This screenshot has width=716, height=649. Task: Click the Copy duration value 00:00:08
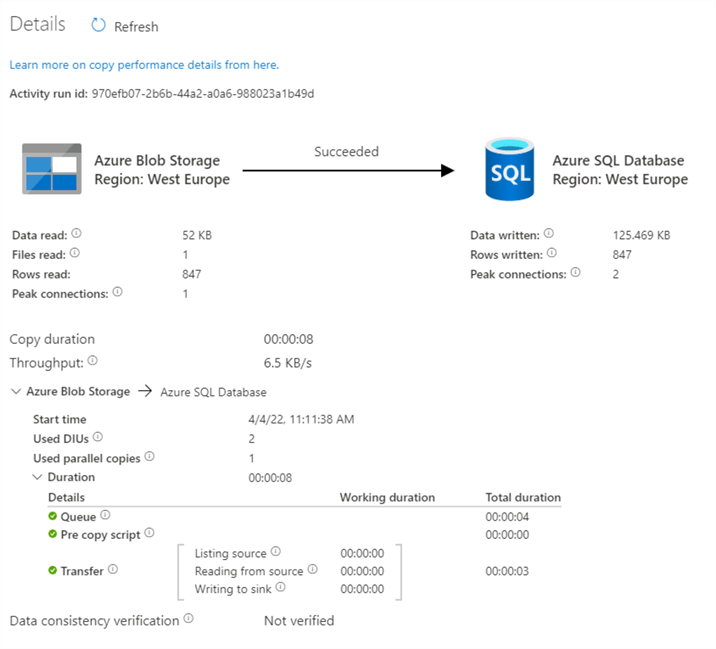[289, 339]
